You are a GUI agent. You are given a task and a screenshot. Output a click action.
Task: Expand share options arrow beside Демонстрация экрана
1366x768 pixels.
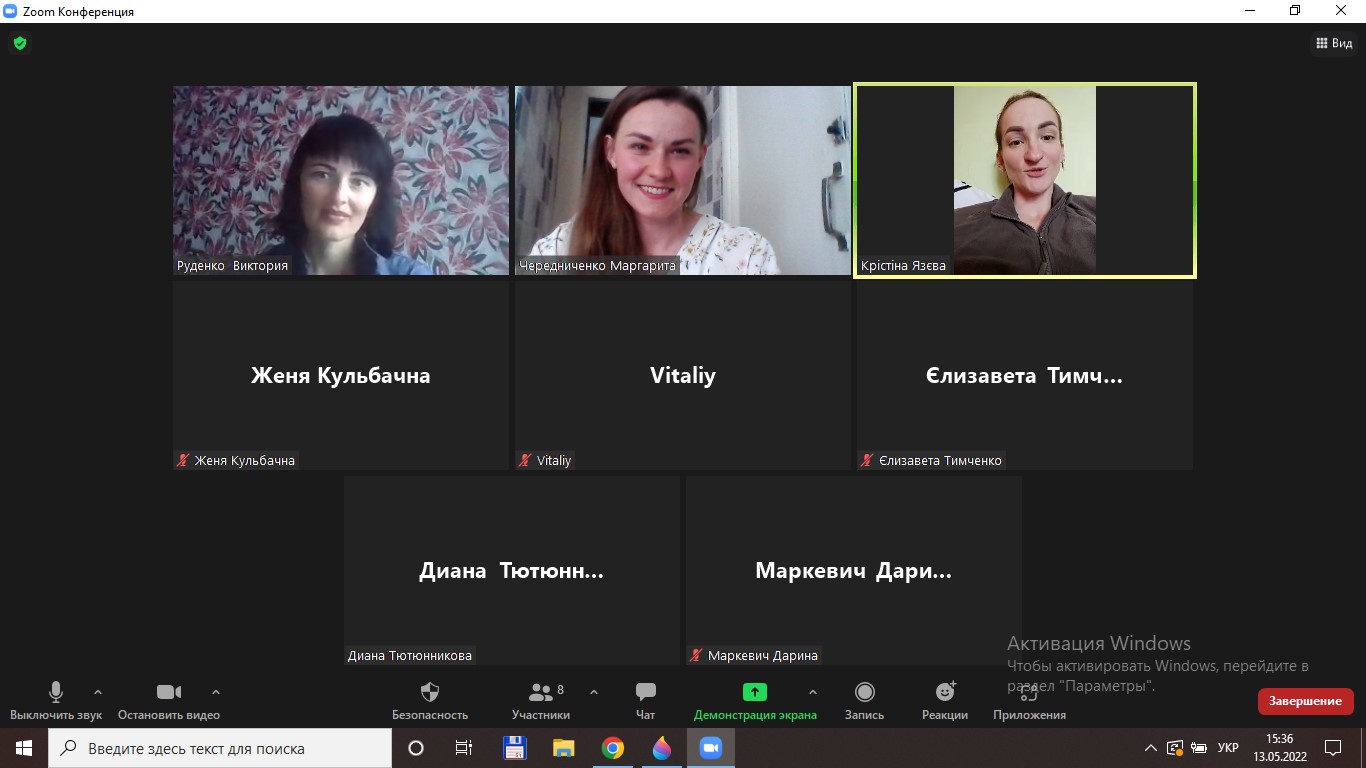812,692
